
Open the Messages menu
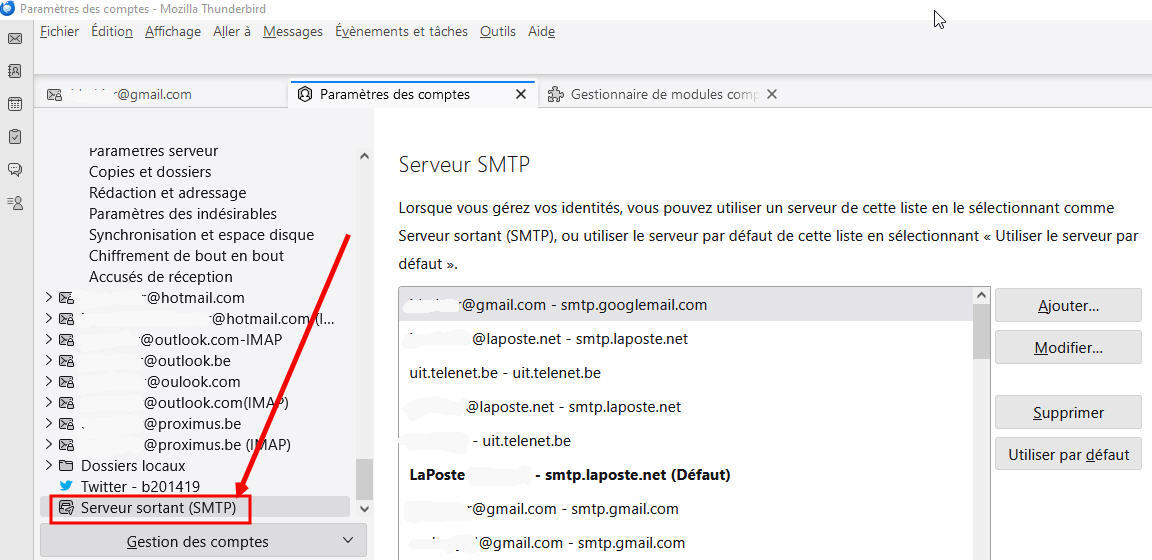(292, 32)
